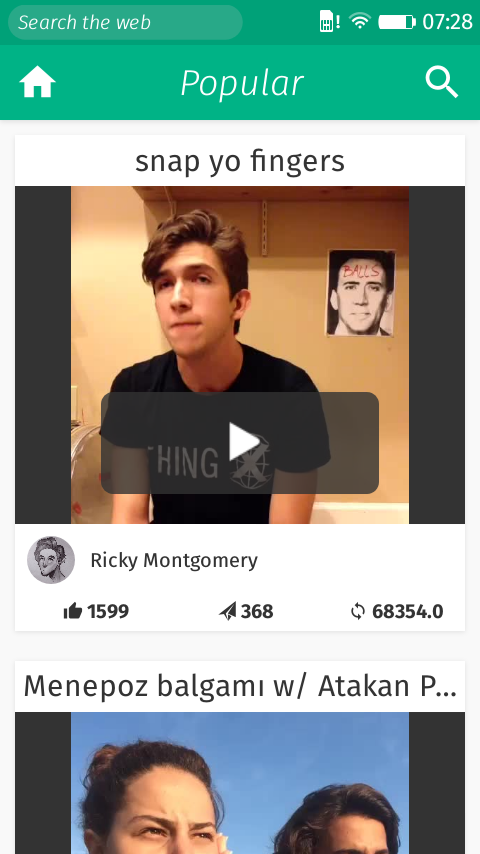Viewport: 480px width, 854px height.
Task: Click the thumbs-up like icon
Action: (72, 612)
